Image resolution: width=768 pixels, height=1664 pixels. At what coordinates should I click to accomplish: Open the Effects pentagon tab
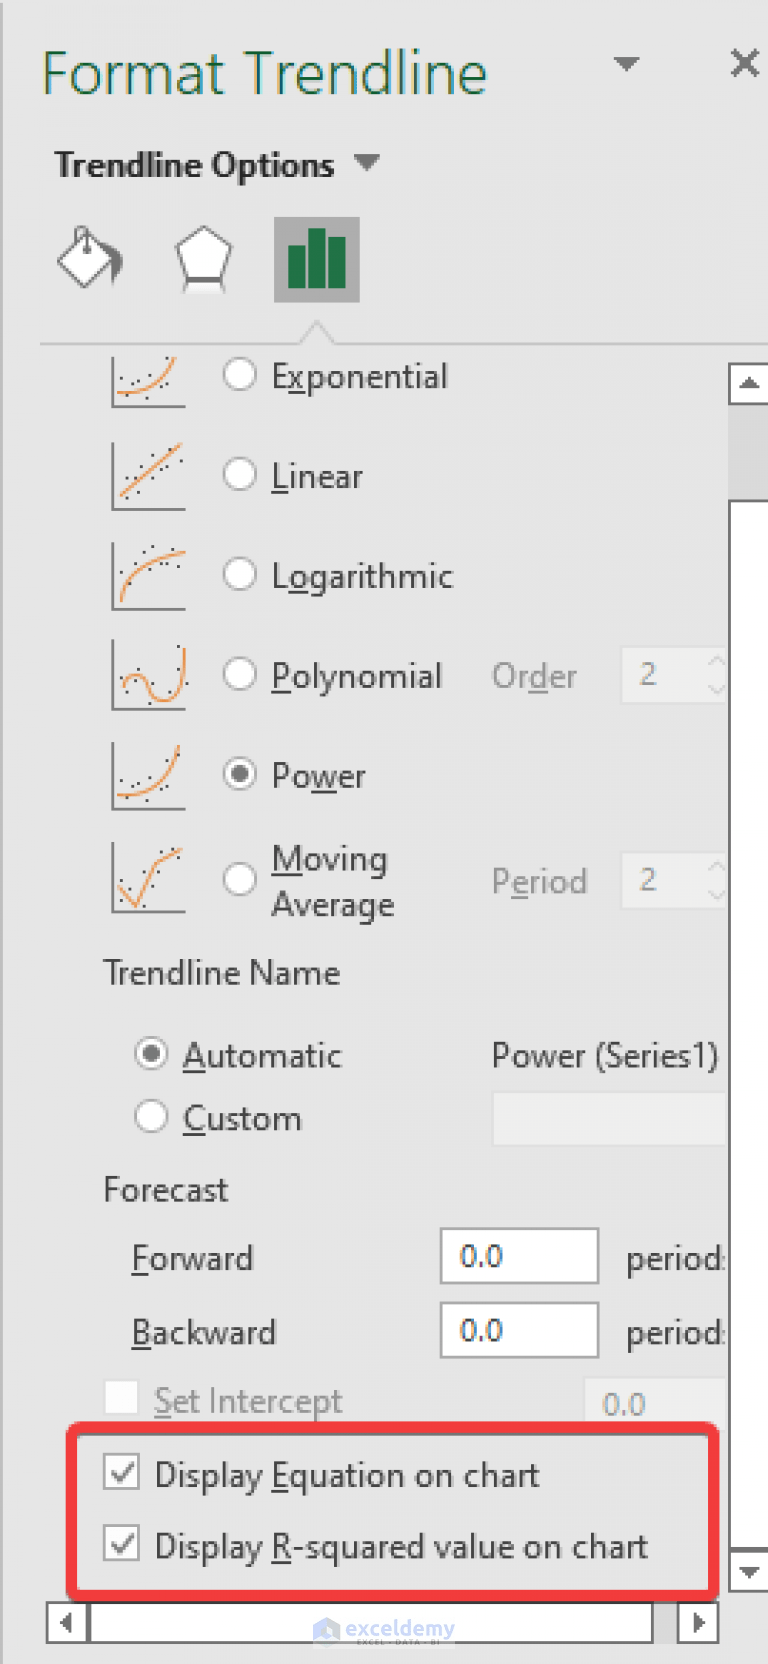(204, 259)
